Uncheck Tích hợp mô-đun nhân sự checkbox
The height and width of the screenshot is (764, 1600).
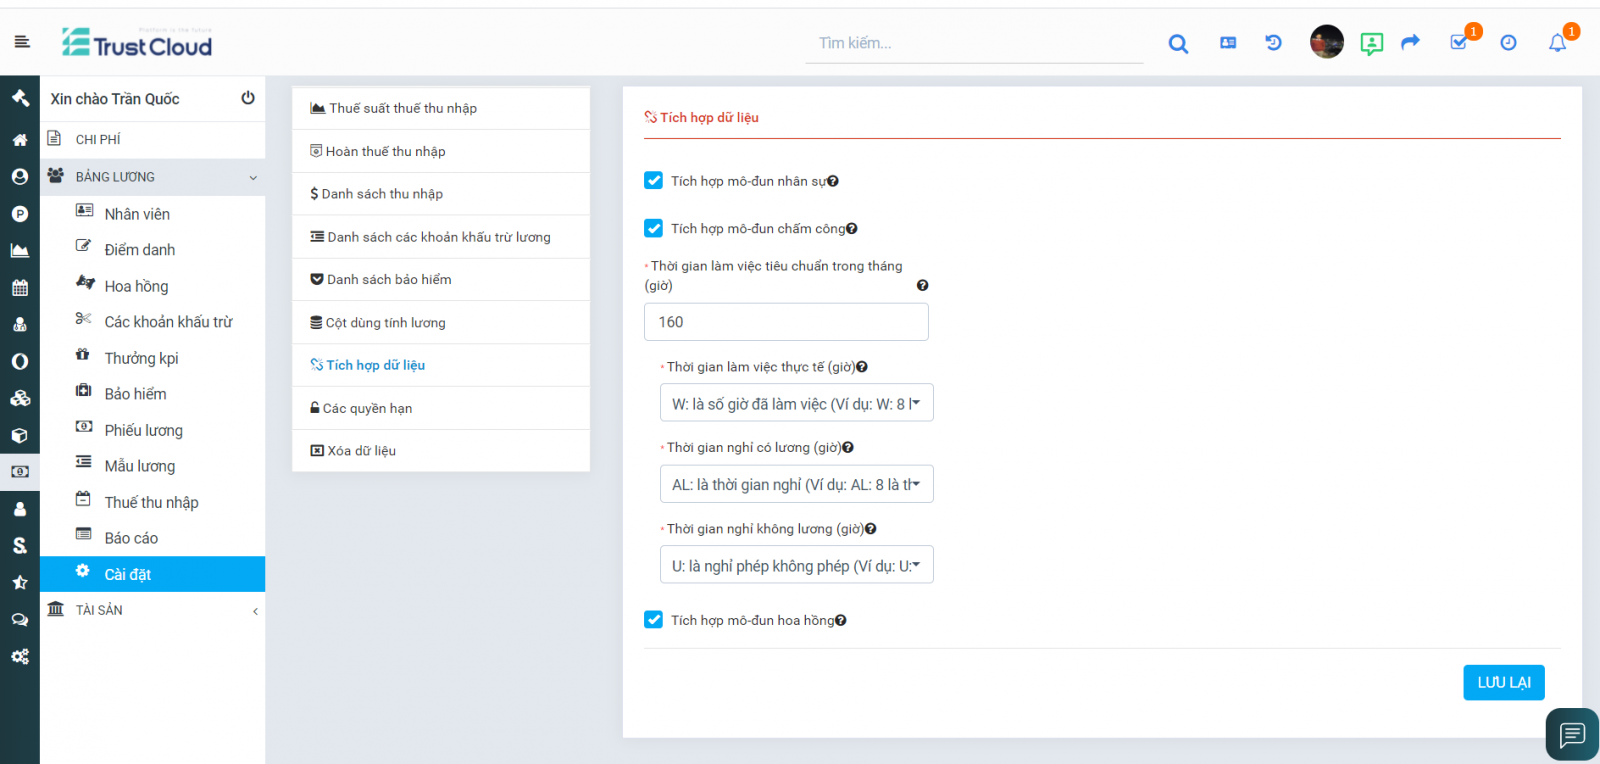(654, 181)
